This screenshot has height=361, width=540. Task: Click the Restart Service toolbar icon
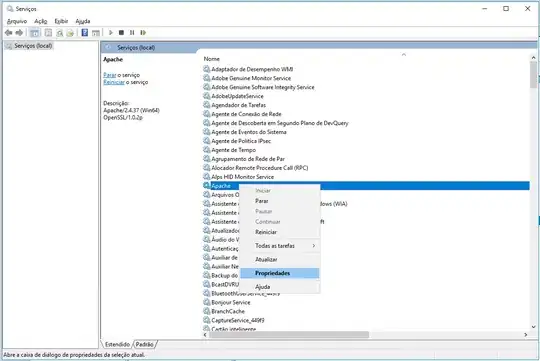[x=143, y=32]
